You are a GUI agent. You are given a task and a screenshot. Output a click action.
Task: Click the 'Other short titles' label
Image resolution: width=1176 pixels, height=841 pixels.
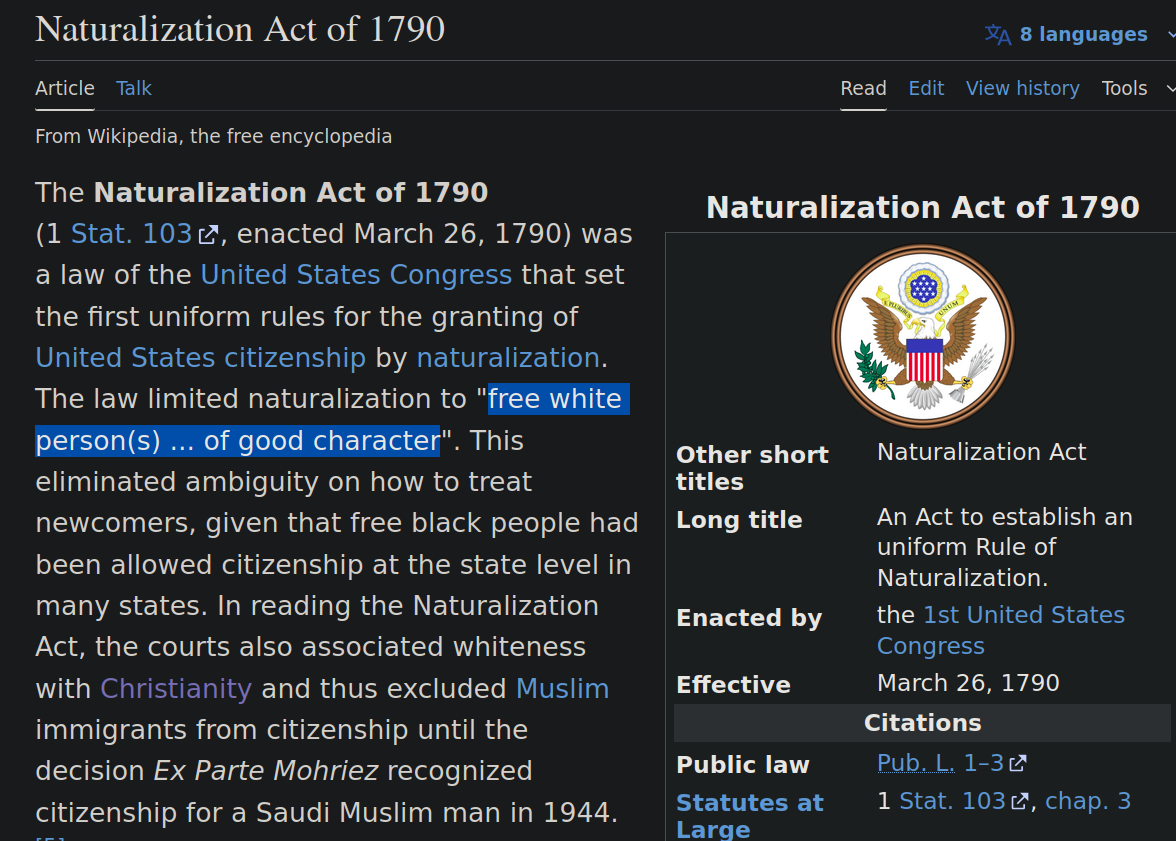coord(752,468)
